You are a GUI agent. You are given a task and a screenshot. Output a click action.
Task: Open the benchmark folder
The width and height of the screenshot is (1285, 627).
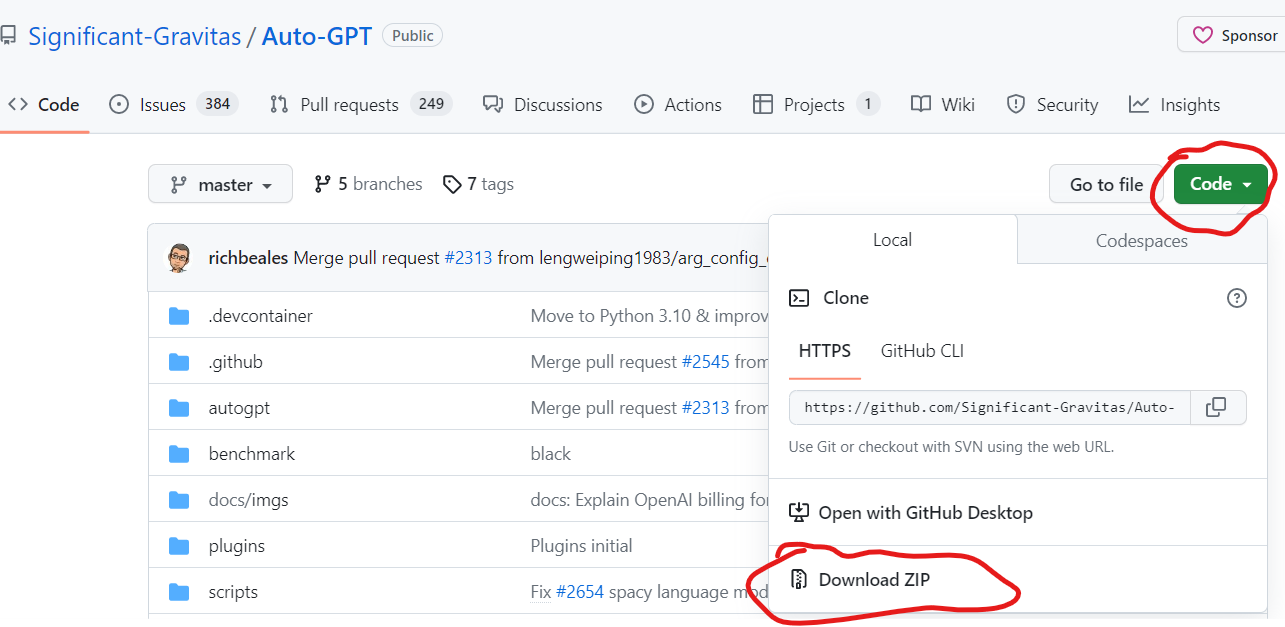pyautogui.click(x=252, y=454)
